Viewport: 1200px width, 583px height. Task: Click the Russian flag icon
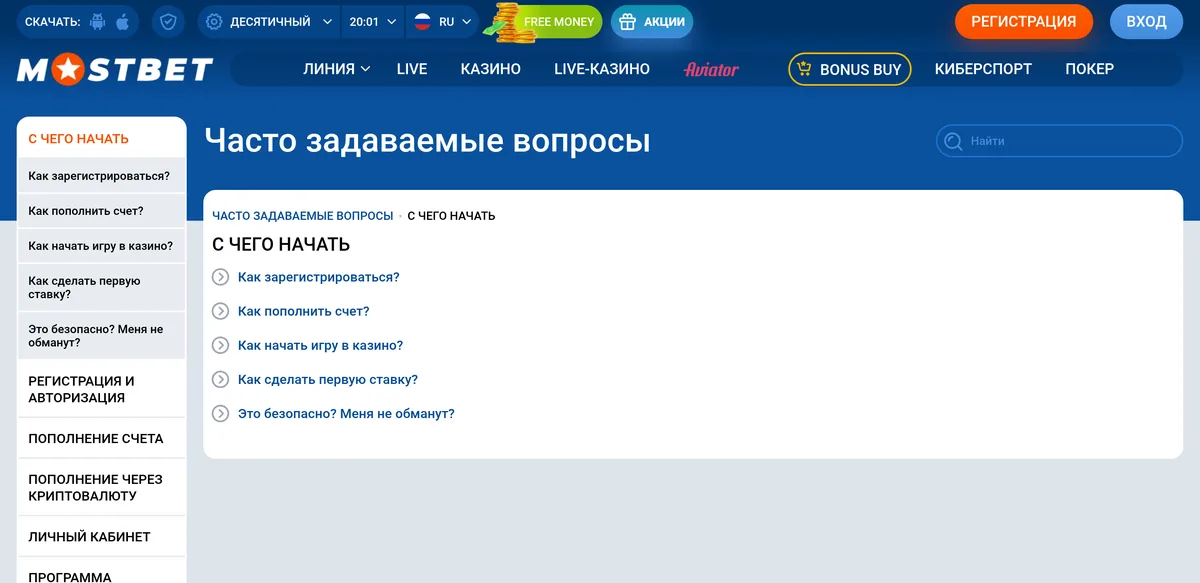[x=422, y=22]
